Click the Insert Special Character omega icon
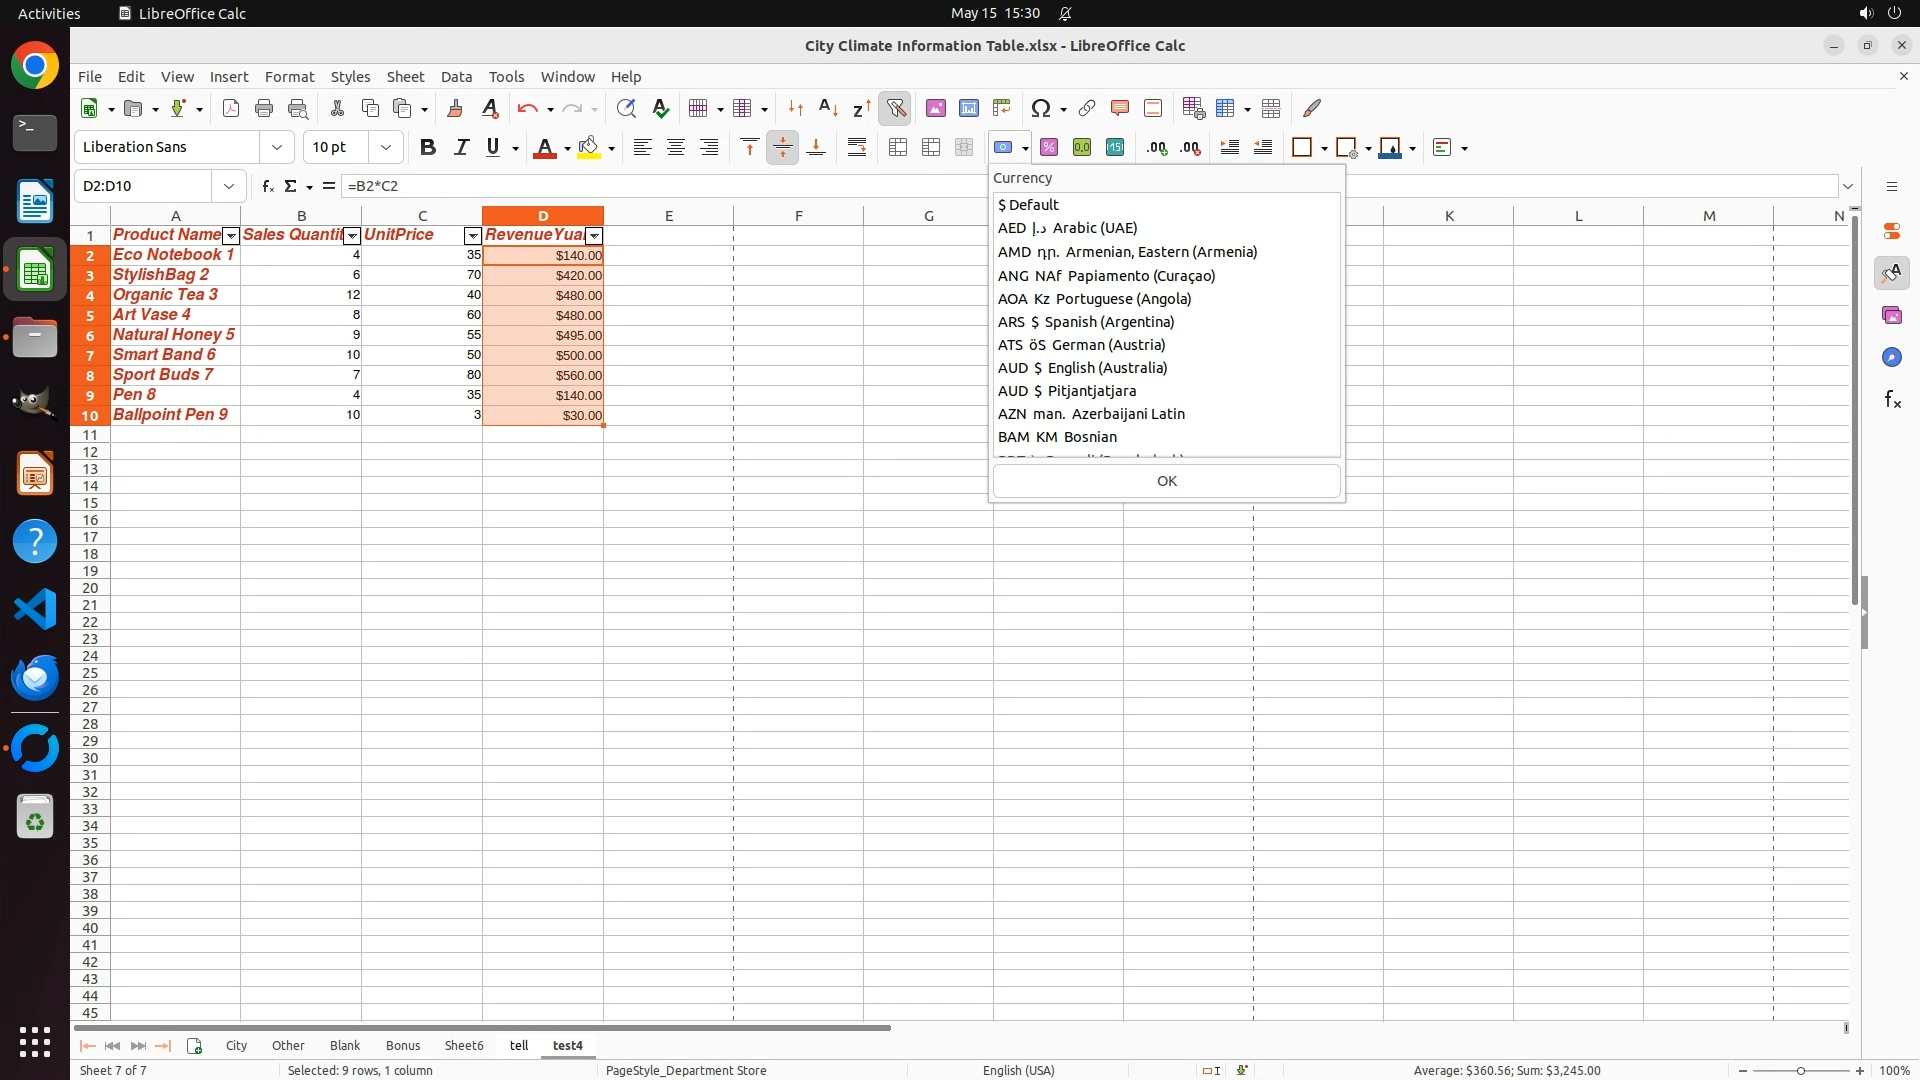 pos(1041,108)
